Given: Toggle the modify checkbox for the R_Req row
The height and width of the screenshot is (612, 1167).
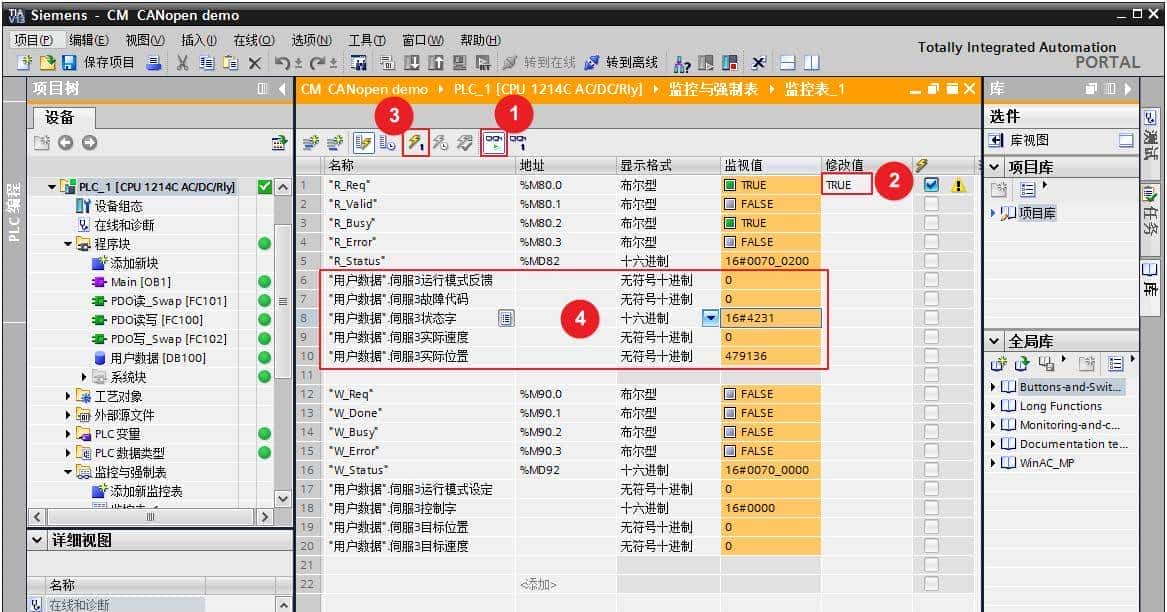Looking at the screenshot, I should (934, 184).
